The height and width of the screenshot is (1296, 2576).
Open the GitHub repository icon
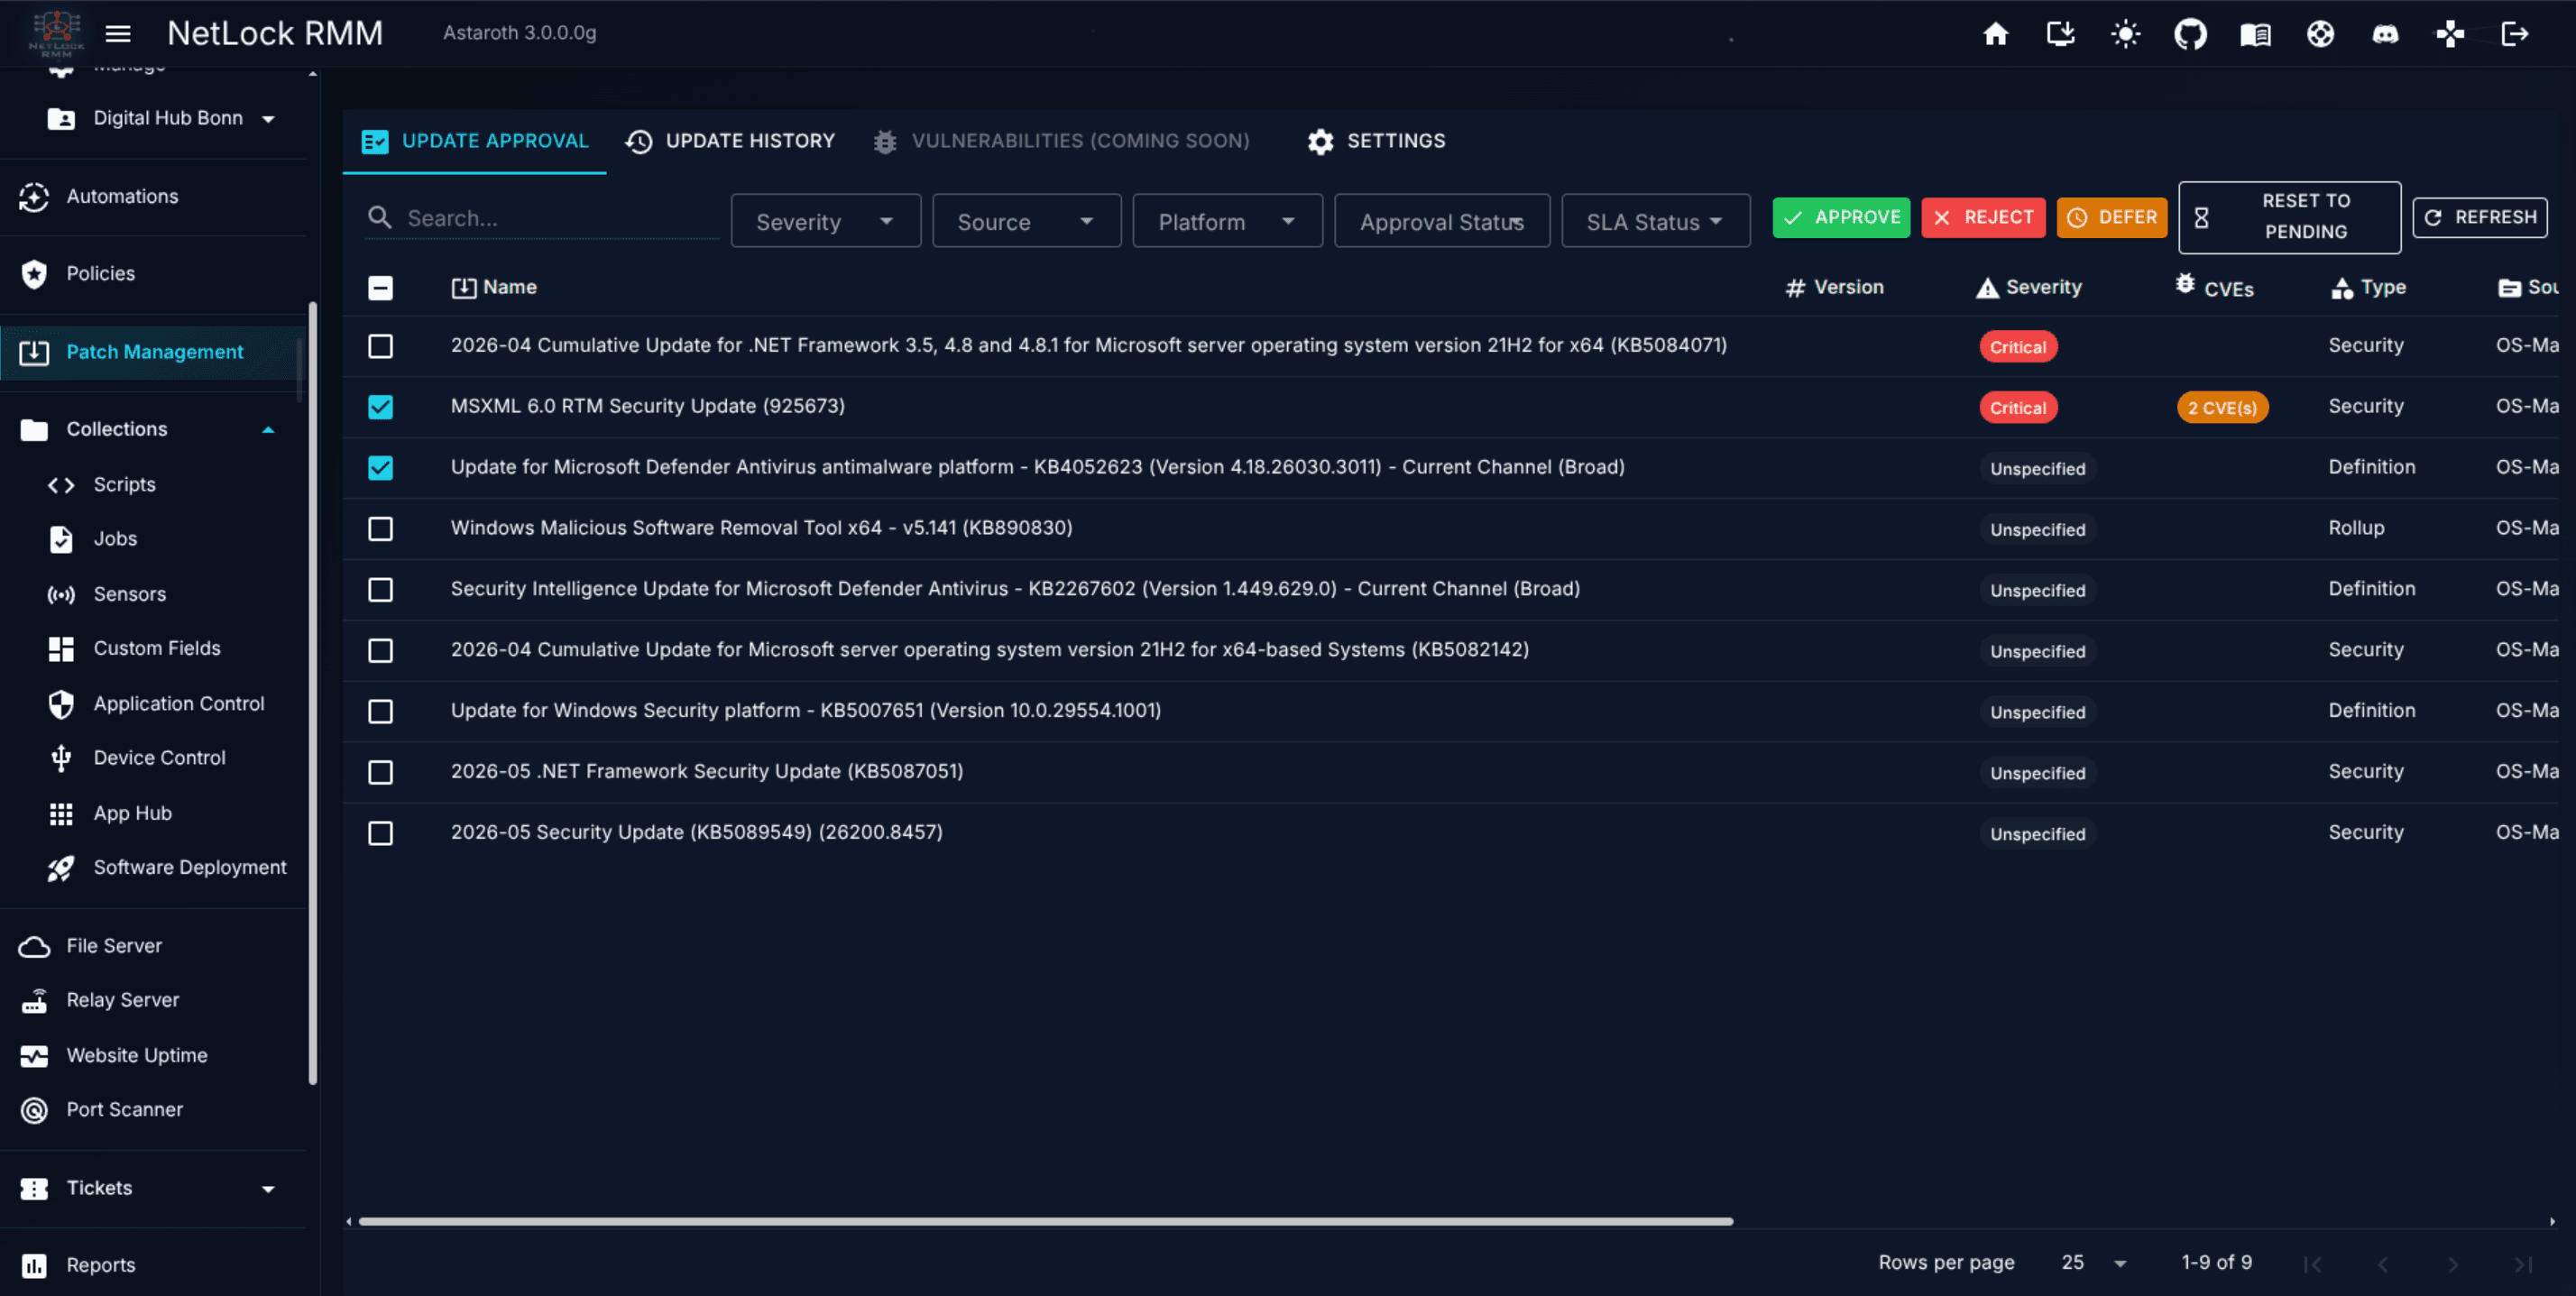(2190, 34)
